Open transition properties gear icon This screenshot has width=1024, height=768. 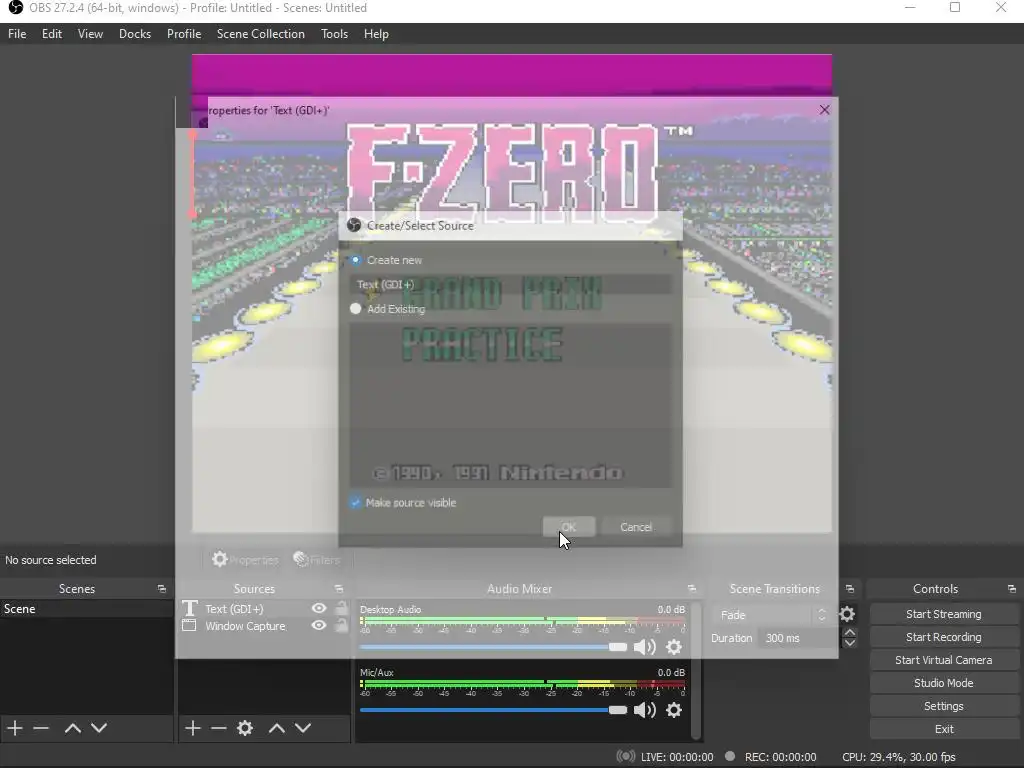[x=847, y=615]
